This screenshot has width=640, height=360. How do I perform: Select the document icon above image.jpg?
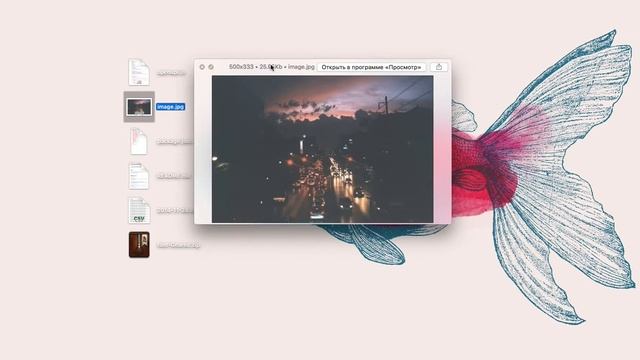[x=139, y=72]
